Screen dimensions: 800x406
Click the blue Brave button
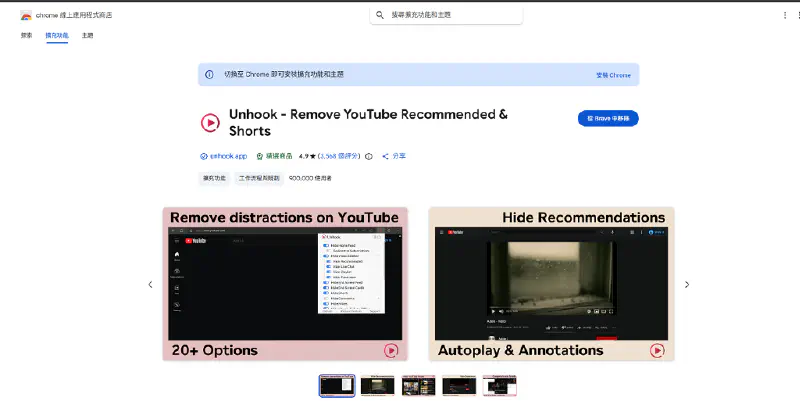[608, 118]
